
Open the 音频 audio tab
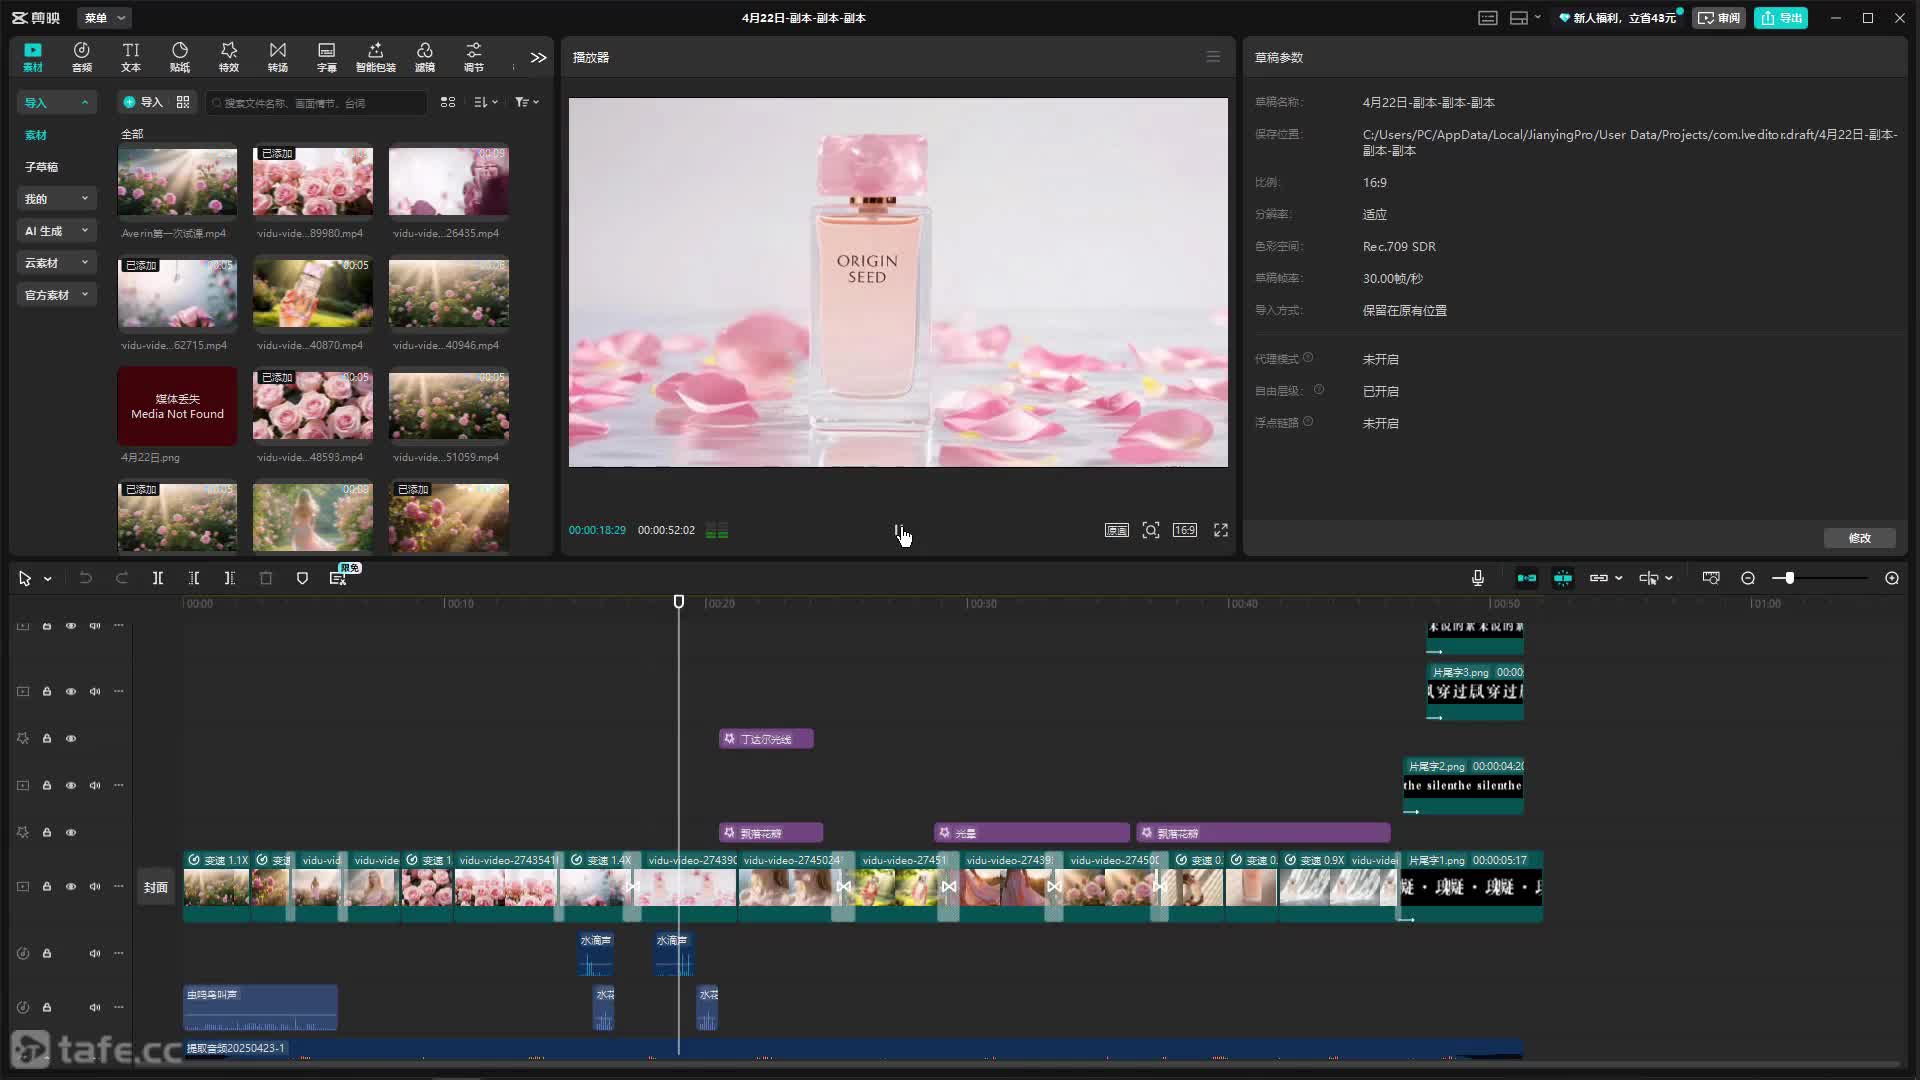(82, 57)
